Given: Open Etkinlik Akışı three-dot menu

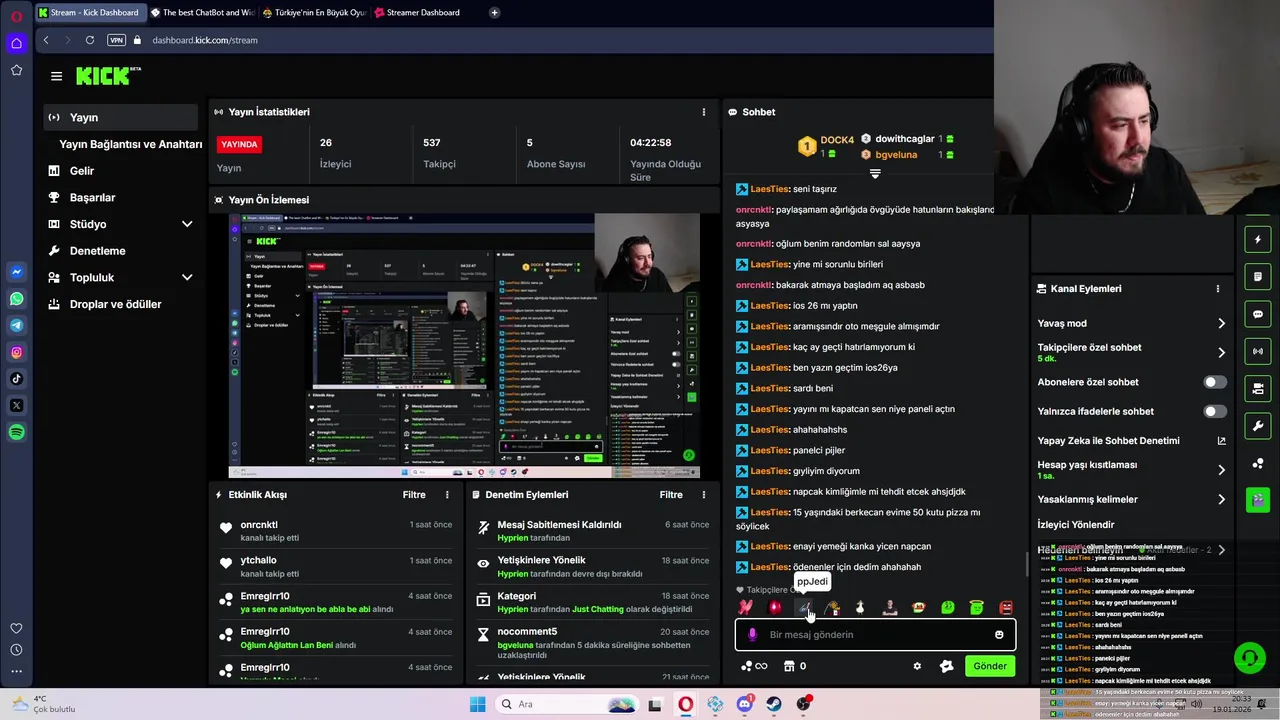Looking at the screenshot, I should 447,495.
